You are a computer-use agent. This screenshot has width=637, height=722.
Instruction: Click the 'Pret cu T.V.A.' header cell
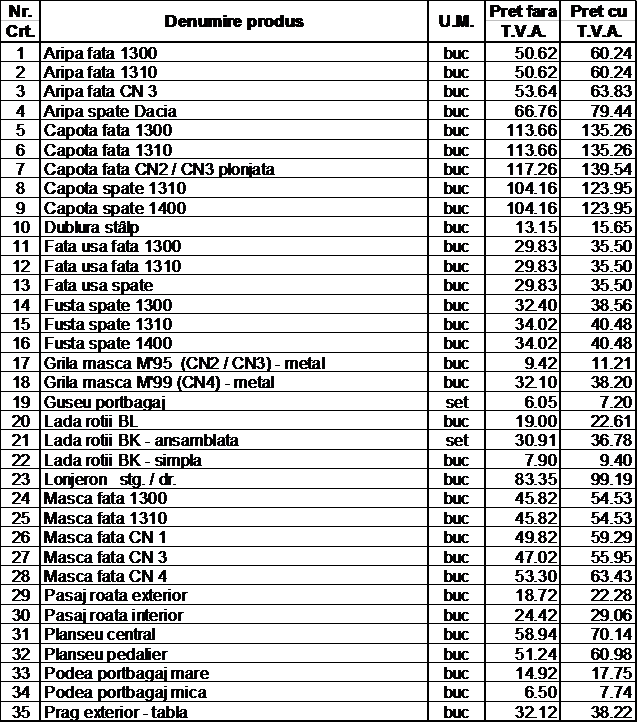pos(598,21)
